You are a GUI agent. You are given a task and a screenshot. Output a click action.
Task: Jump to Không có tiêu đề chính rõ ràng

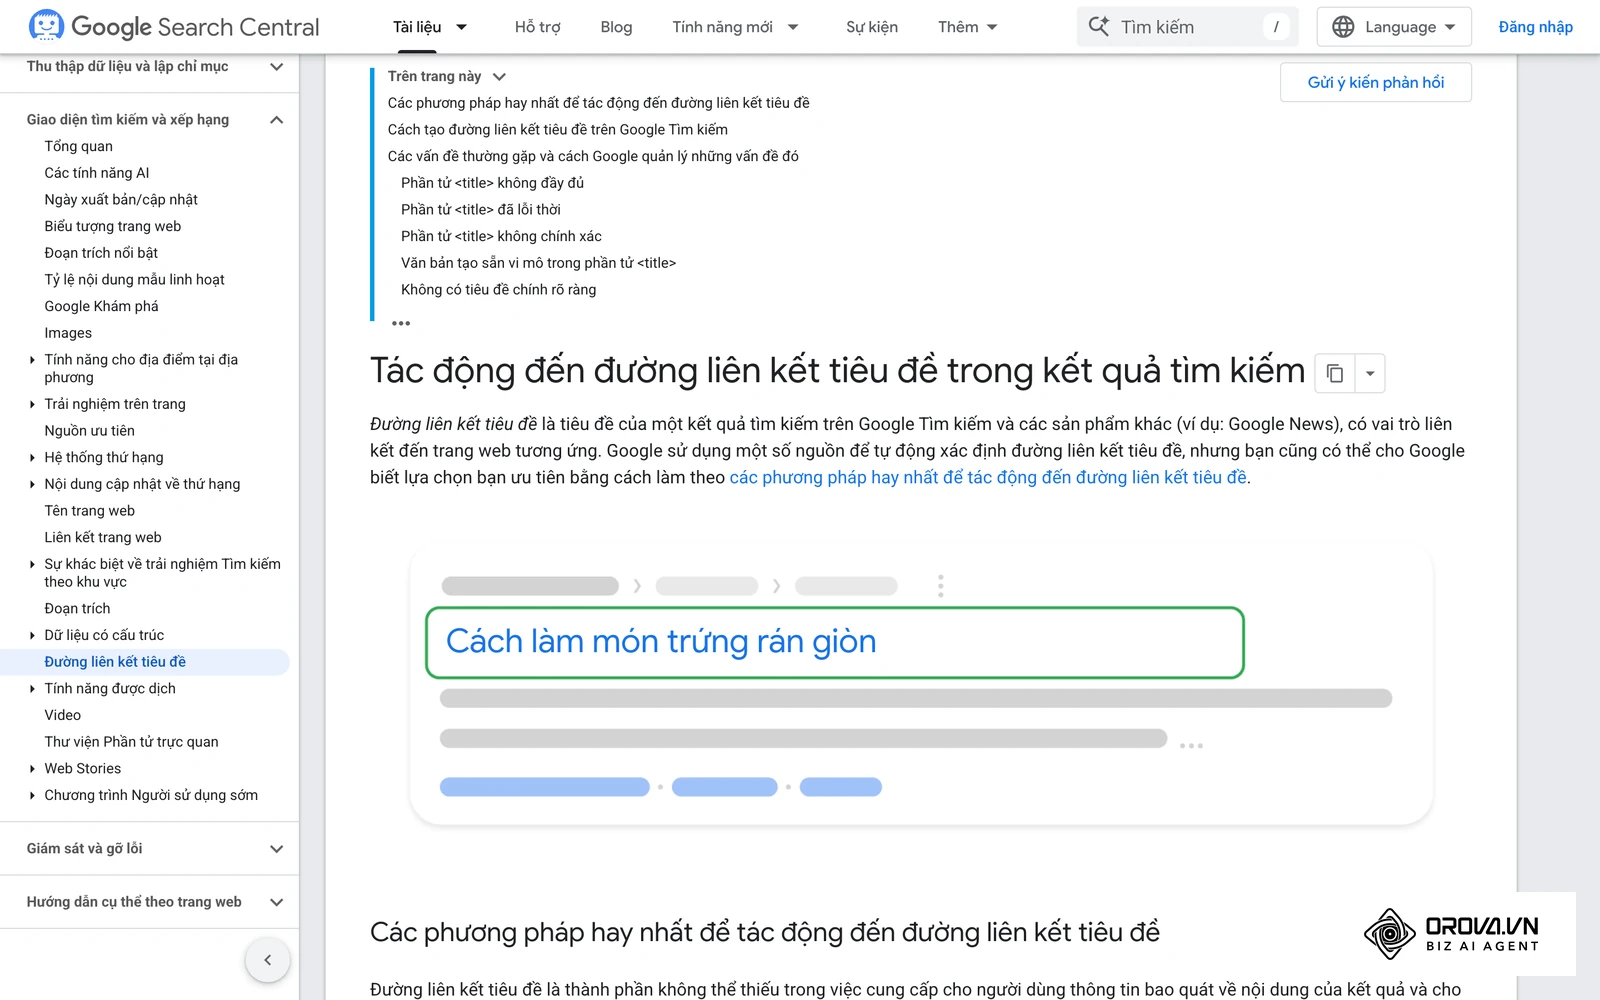pos(498,289)
